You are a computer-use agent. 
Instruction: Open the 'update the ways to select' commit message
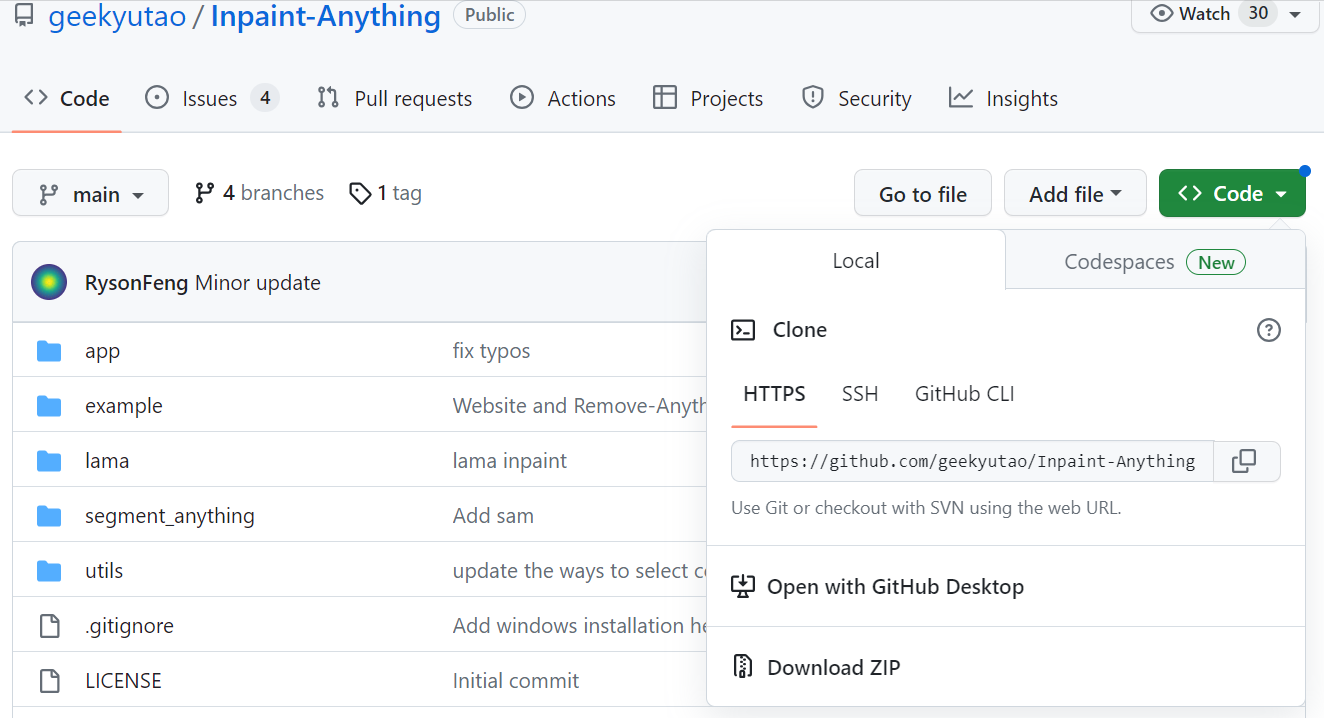tap(579, 571)
